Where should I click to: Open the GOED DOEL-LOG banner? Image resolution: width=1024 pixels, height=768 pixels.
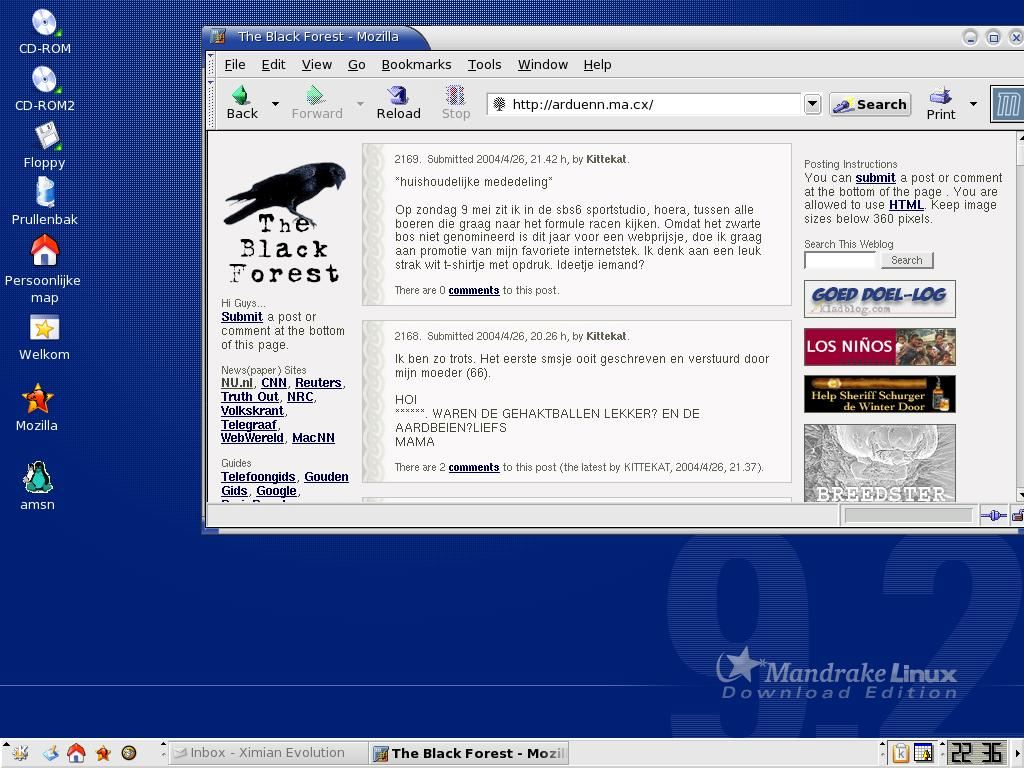point(880,298)
